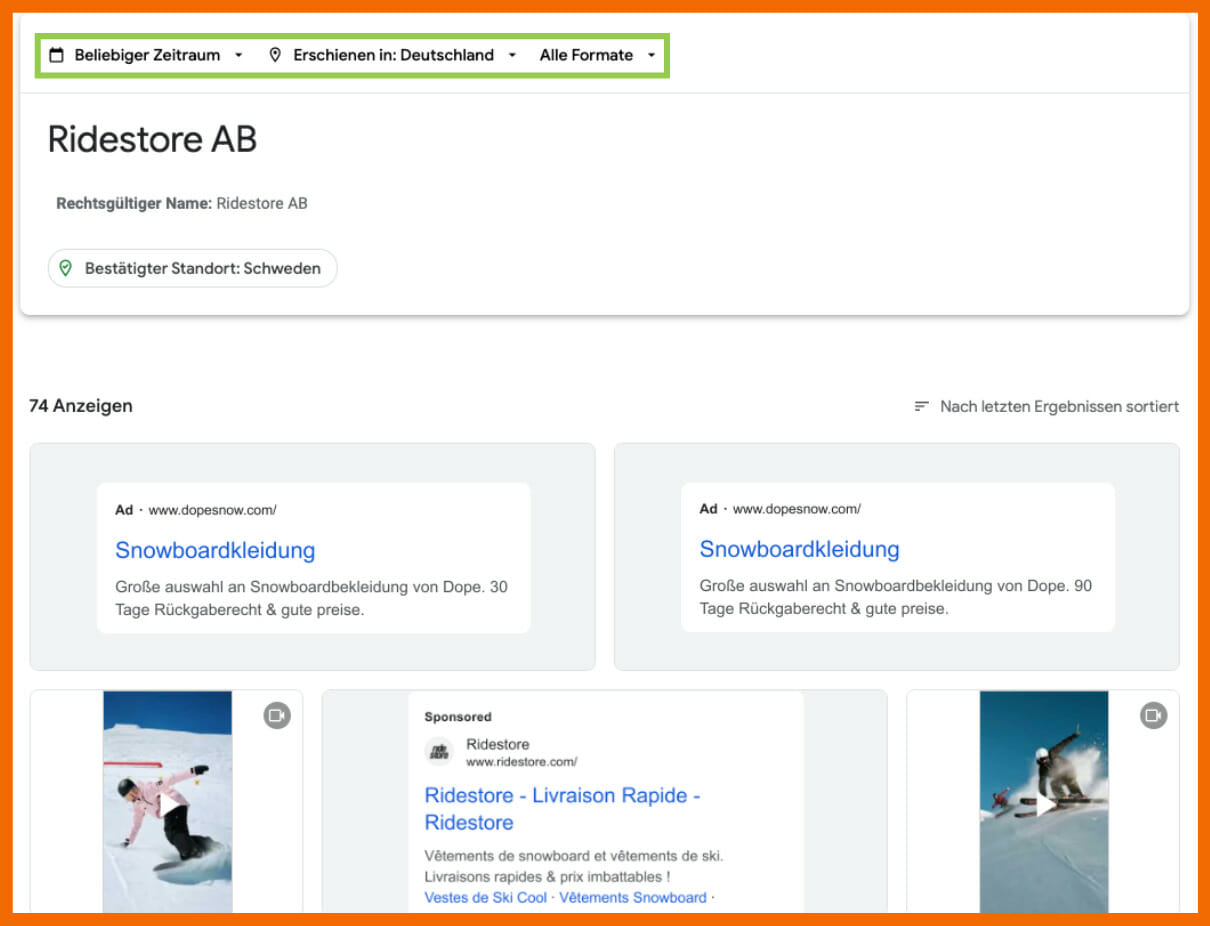Click the video camera icon on the right-side video ad

(1152, 715)
